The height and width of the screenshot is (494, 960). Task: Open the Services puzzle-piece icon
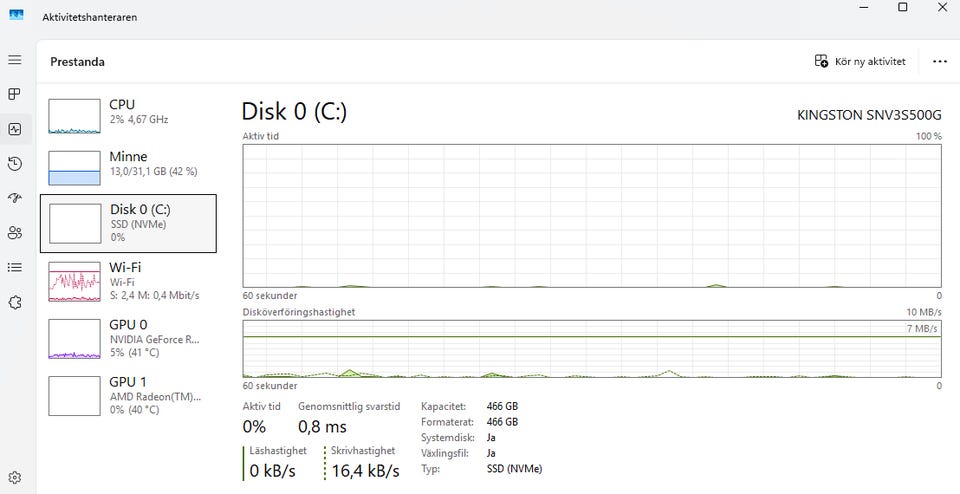point(15,302)
